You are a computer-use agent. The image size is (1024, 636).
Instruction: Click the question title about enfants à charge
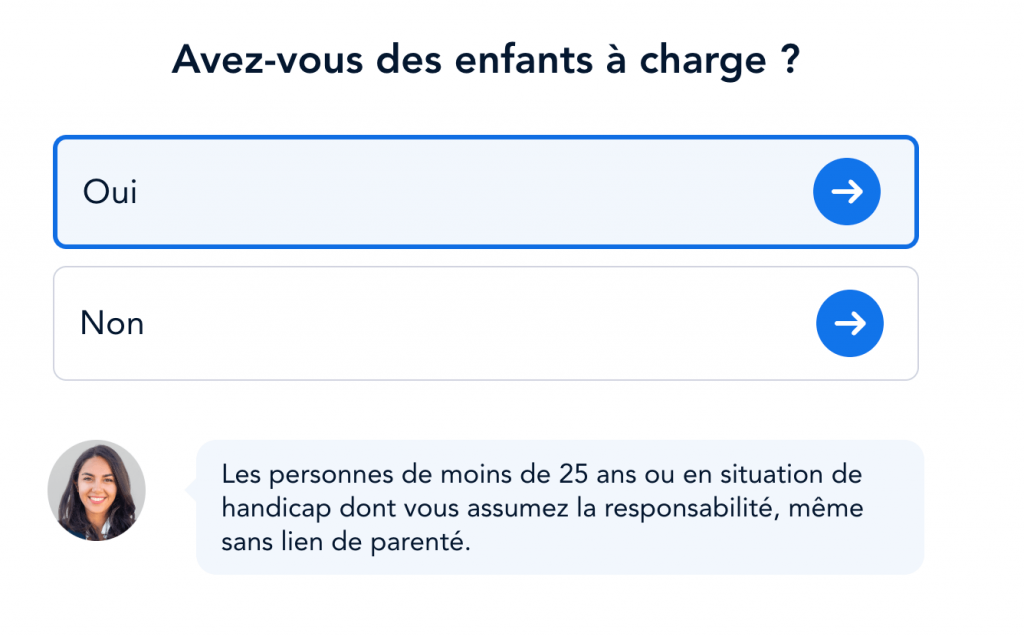tap(487, 59)
